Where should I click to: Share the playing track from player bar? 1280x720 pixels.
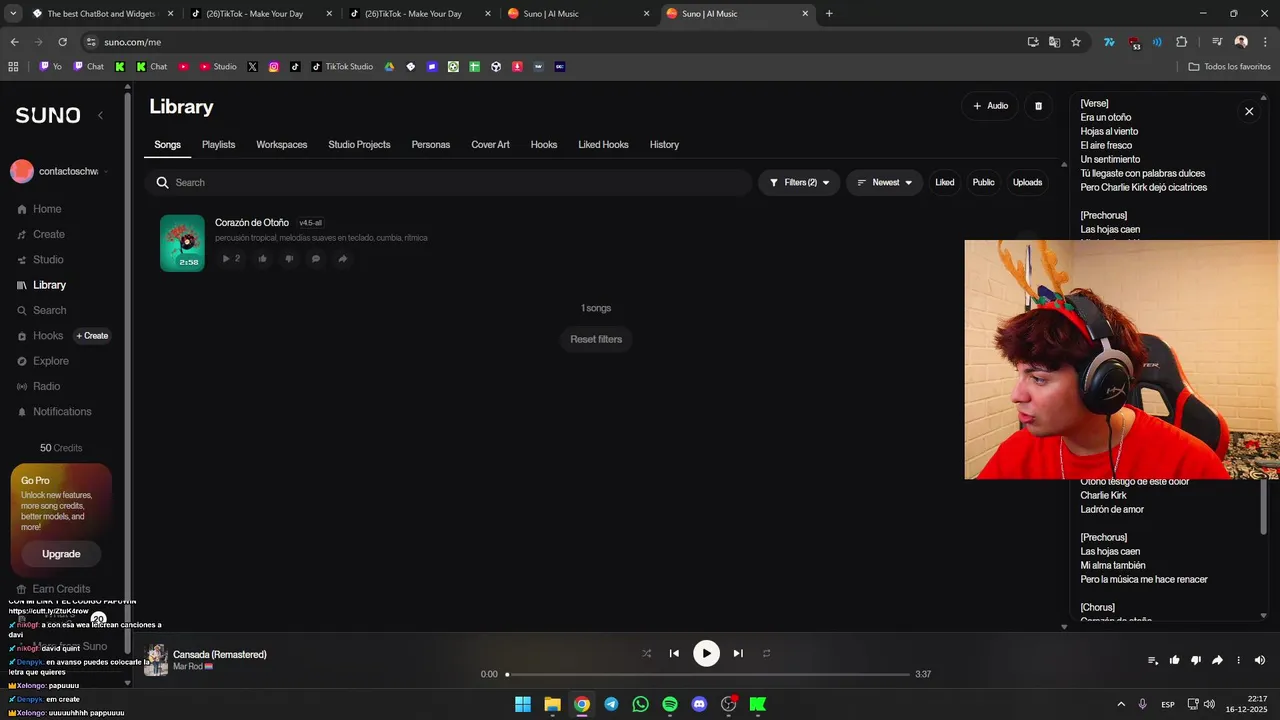pyautogui.click(x=1217, y=660)
